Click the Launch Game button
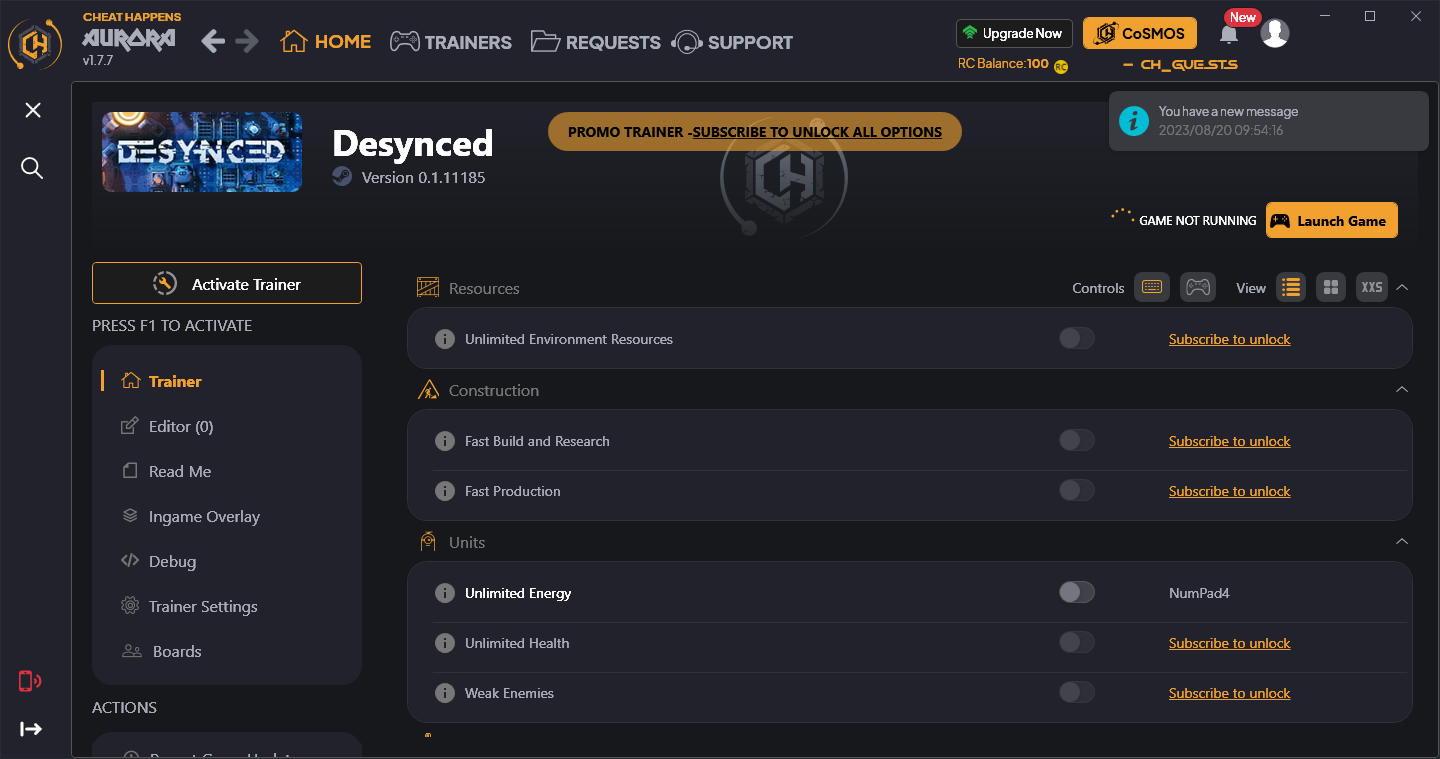Image resolution: width=1440 pixels, height=759 pixels. pyautogui.click(x=1331, y=220)
